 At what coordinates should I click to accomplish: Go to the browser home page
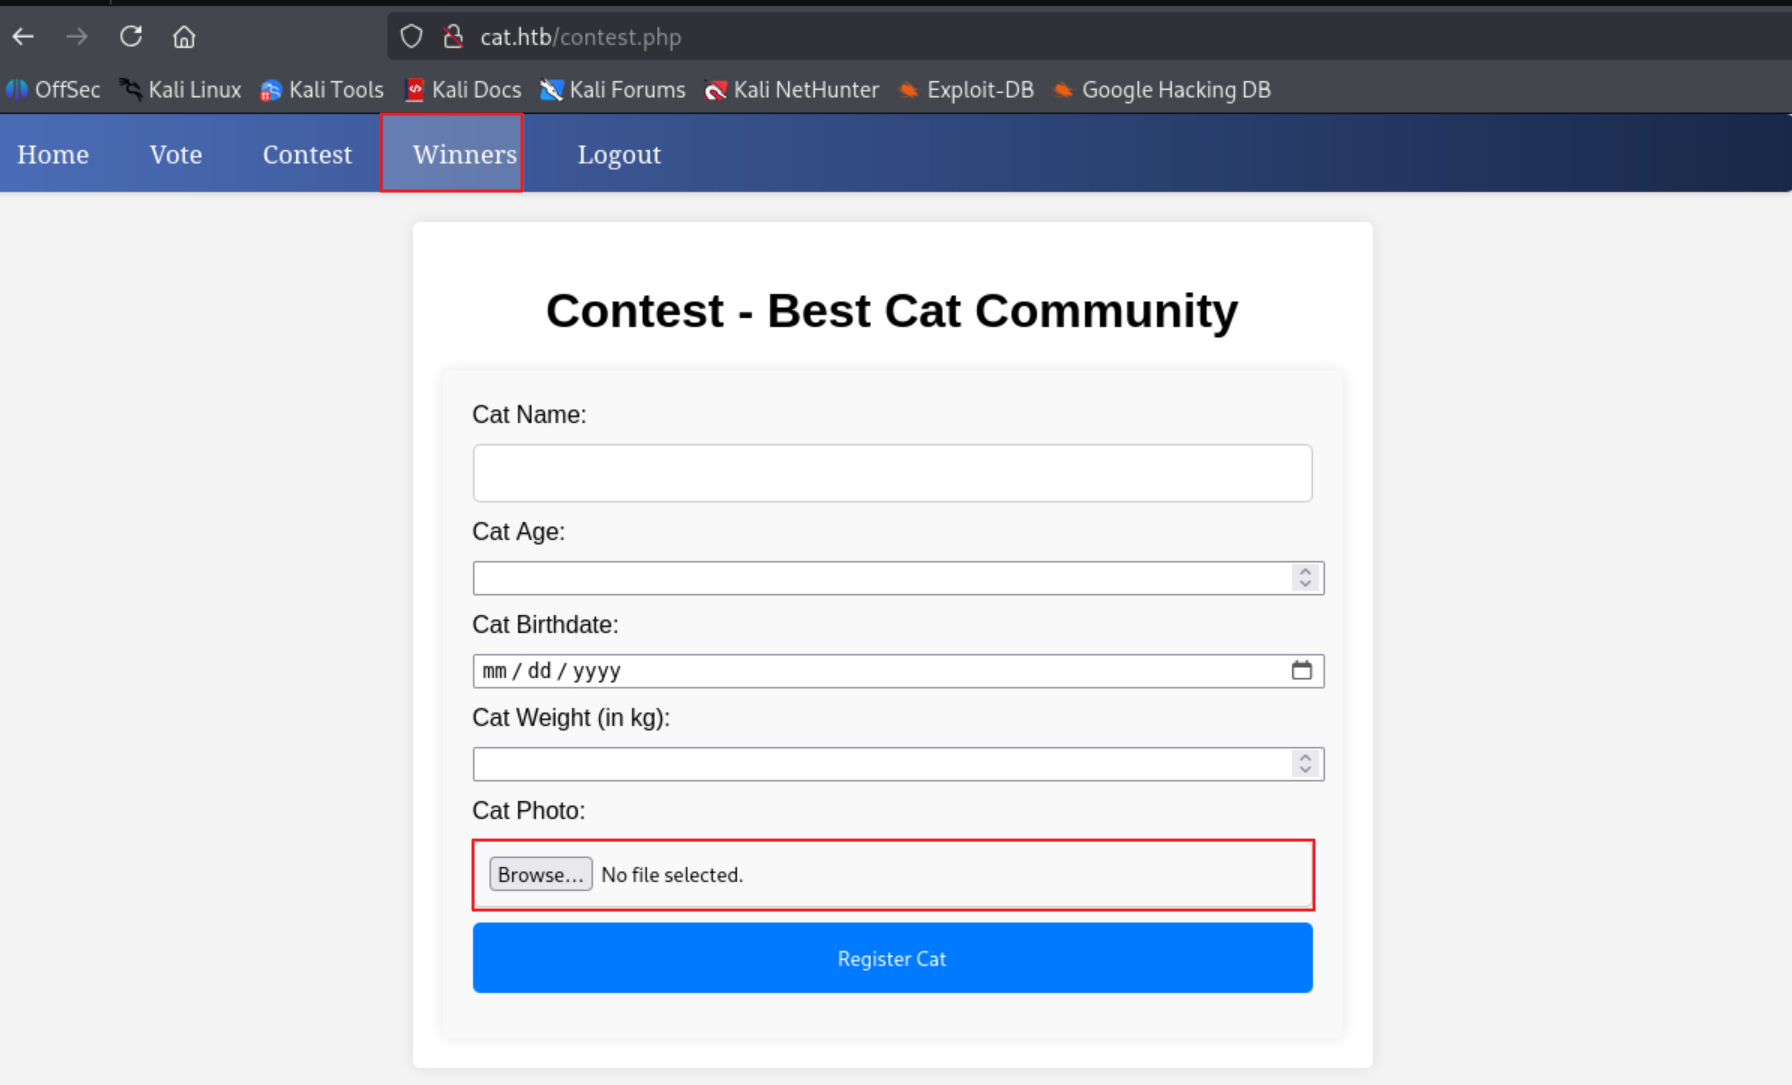point(184,37)
